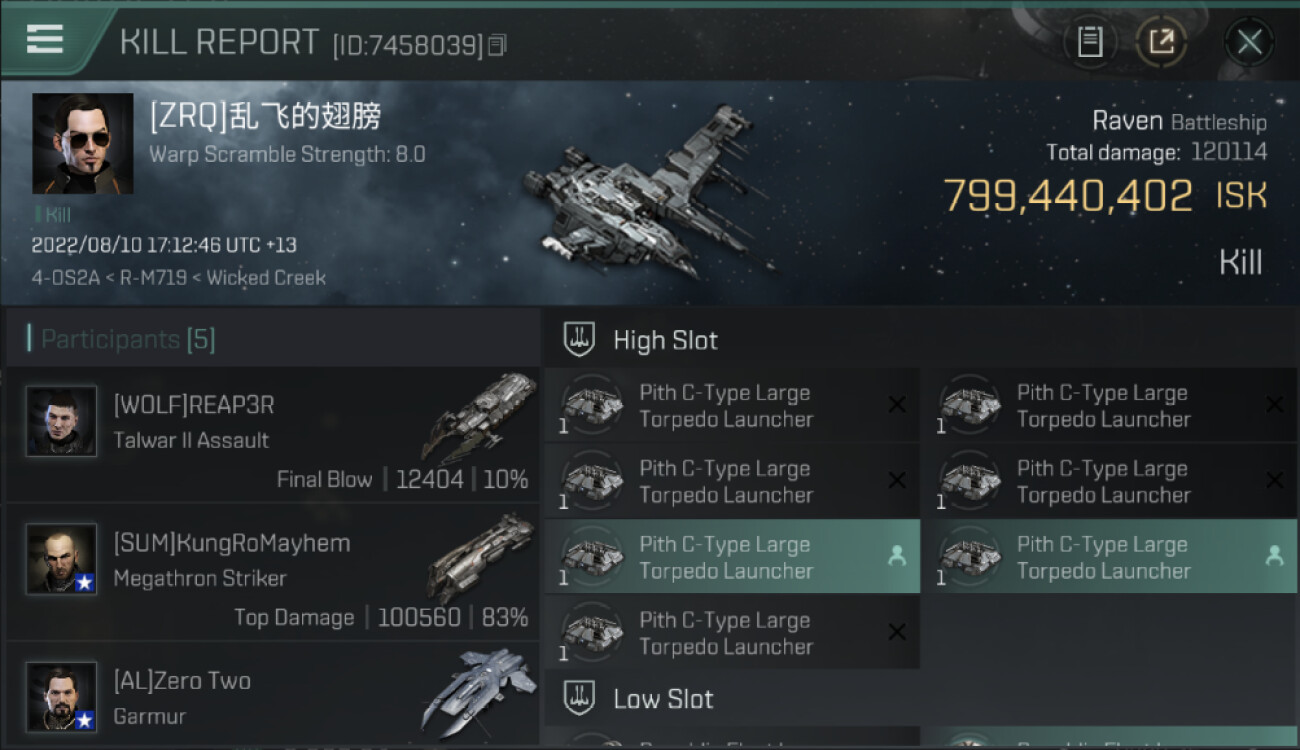Open the Wicked Creek location link

tap(266, 278)
